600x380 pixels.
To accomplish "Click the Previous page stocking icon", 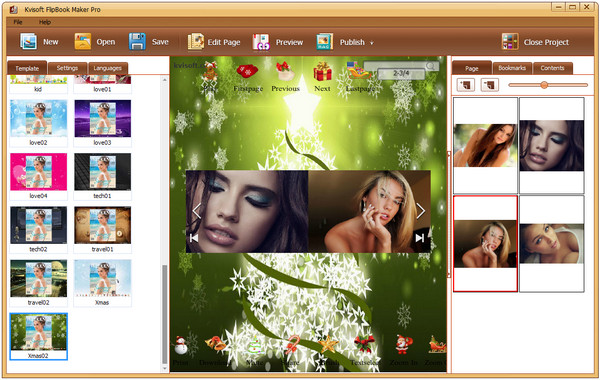I will [x=285, y=71].
